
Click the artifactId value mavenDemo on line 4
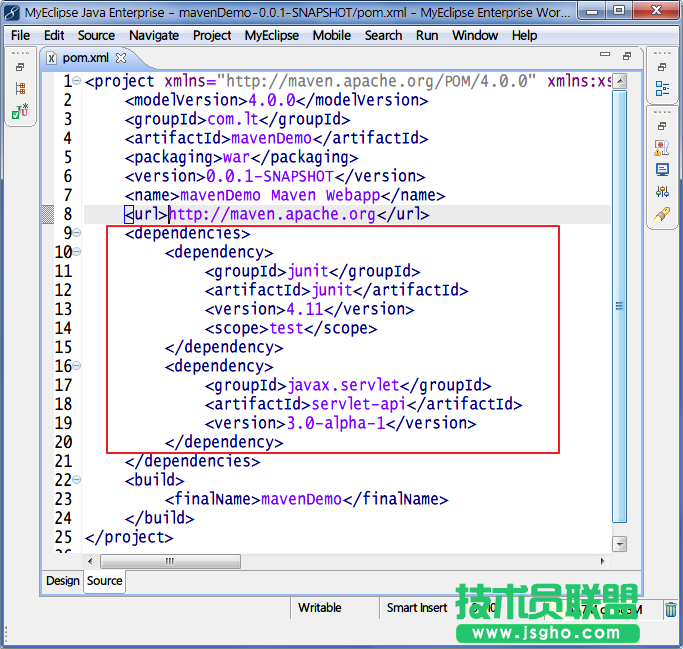pyautogui.click(x=271, y=138)
